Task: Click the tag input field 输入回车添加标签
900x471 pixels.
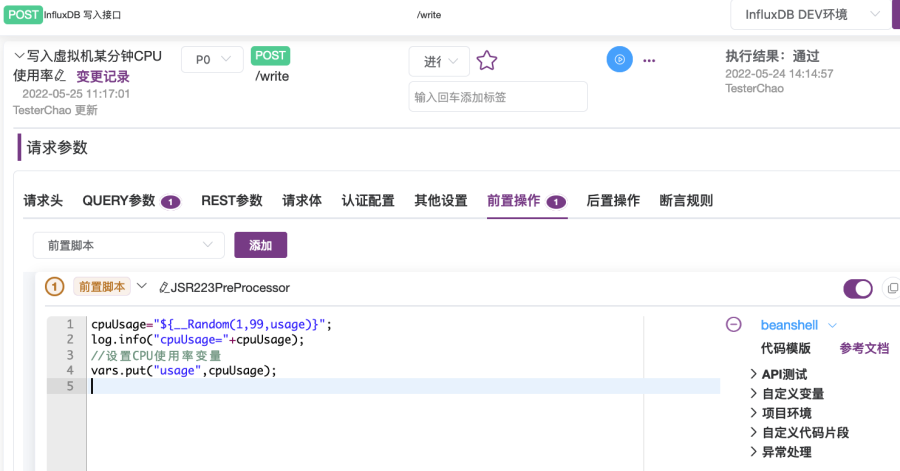Action: 497,97
